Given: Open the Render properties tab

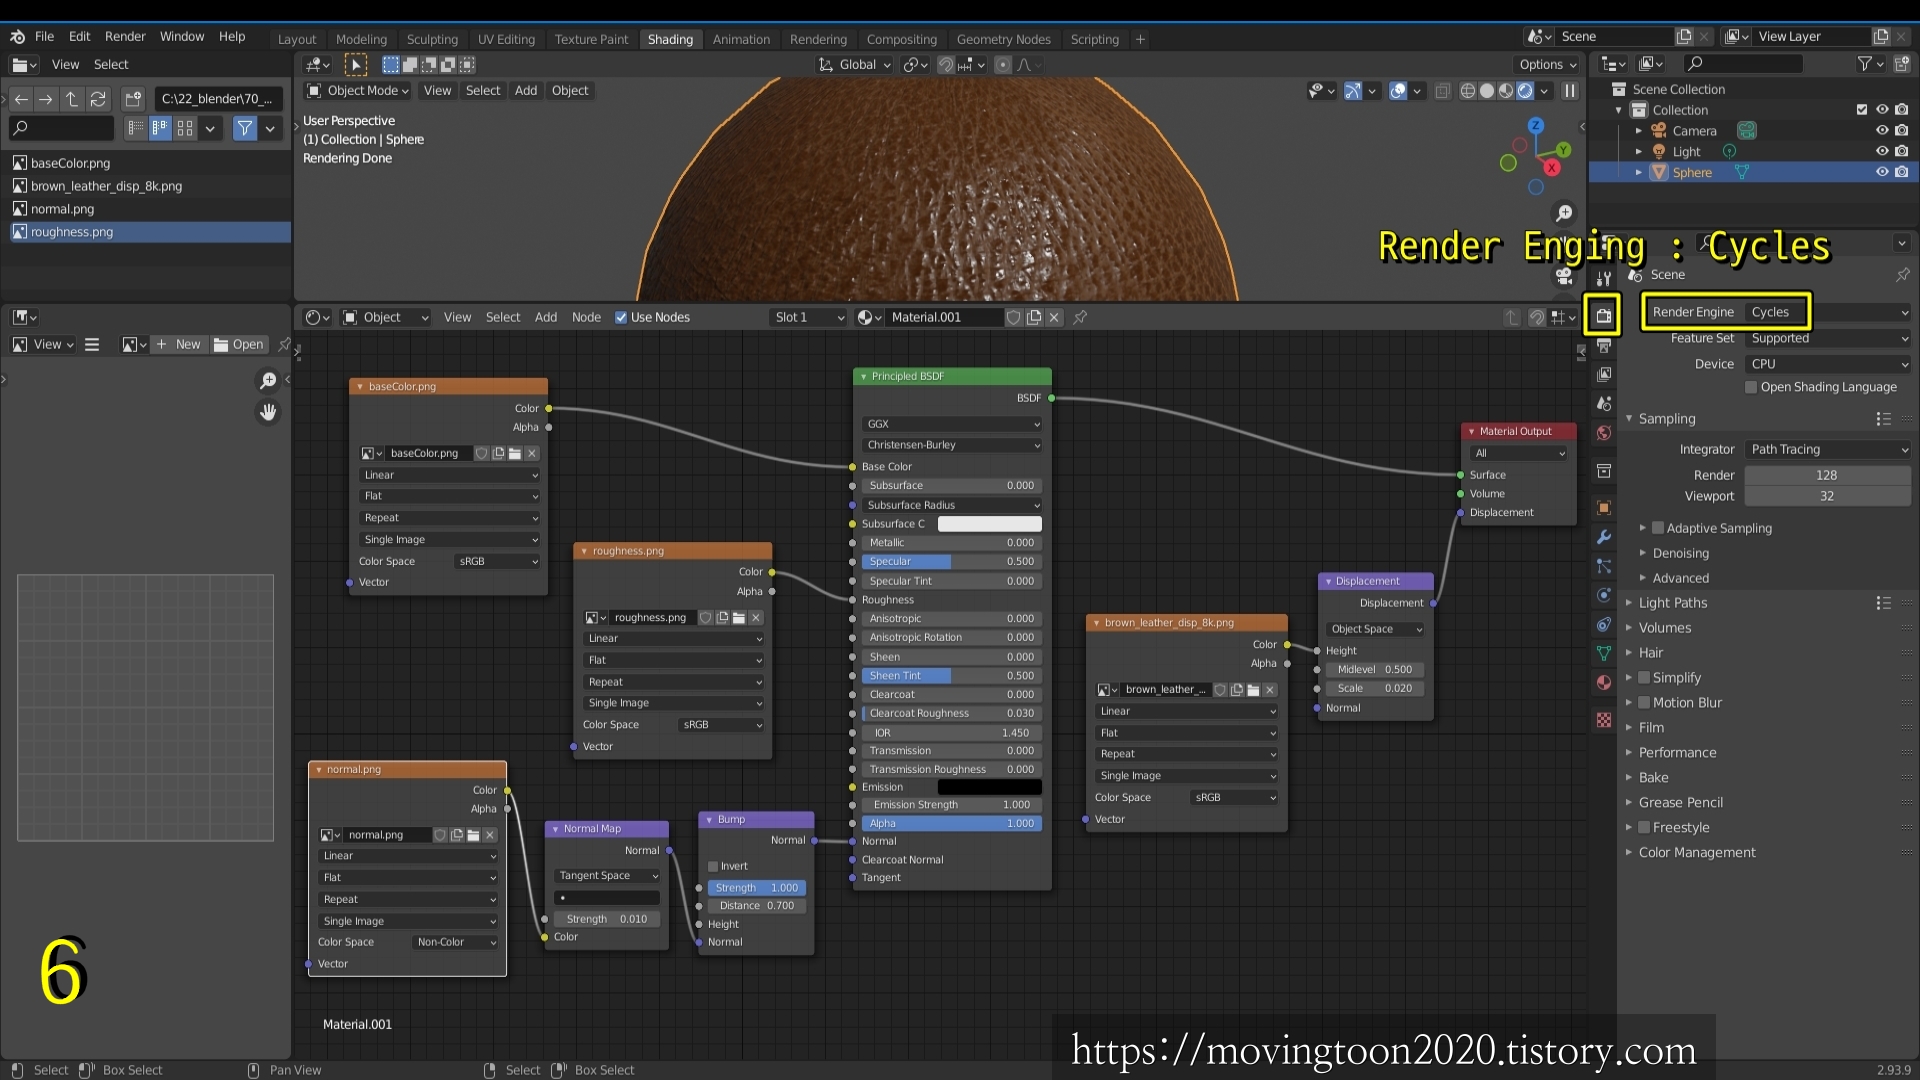Looking at the screenshot, I should (x=1603, y=316).
